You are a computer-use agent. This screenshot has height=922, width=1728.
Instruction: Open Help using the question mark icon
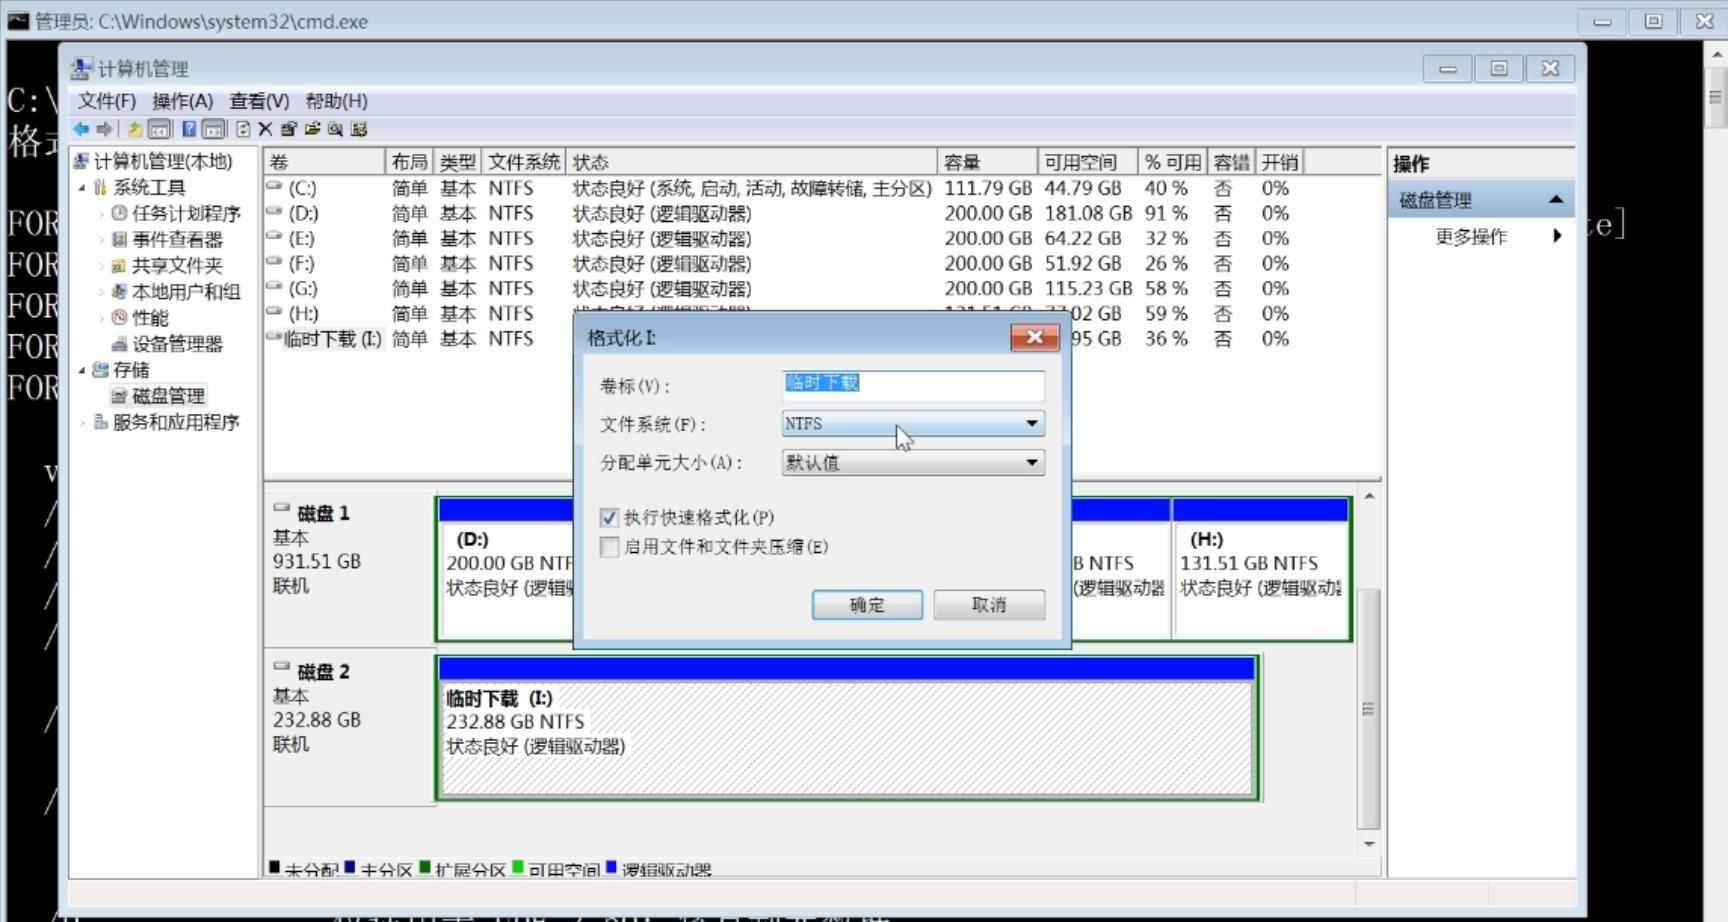click(x=189, y=129)
